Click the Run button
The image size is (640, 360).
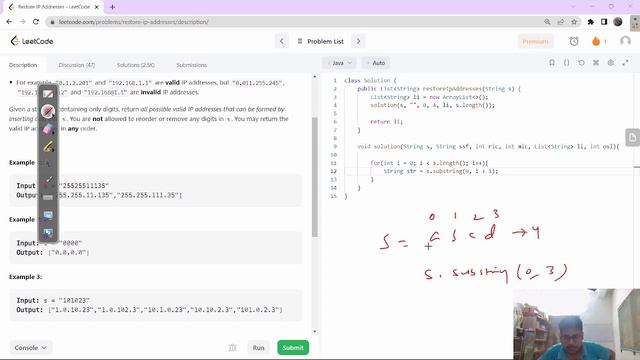click(x=258, y=348)
